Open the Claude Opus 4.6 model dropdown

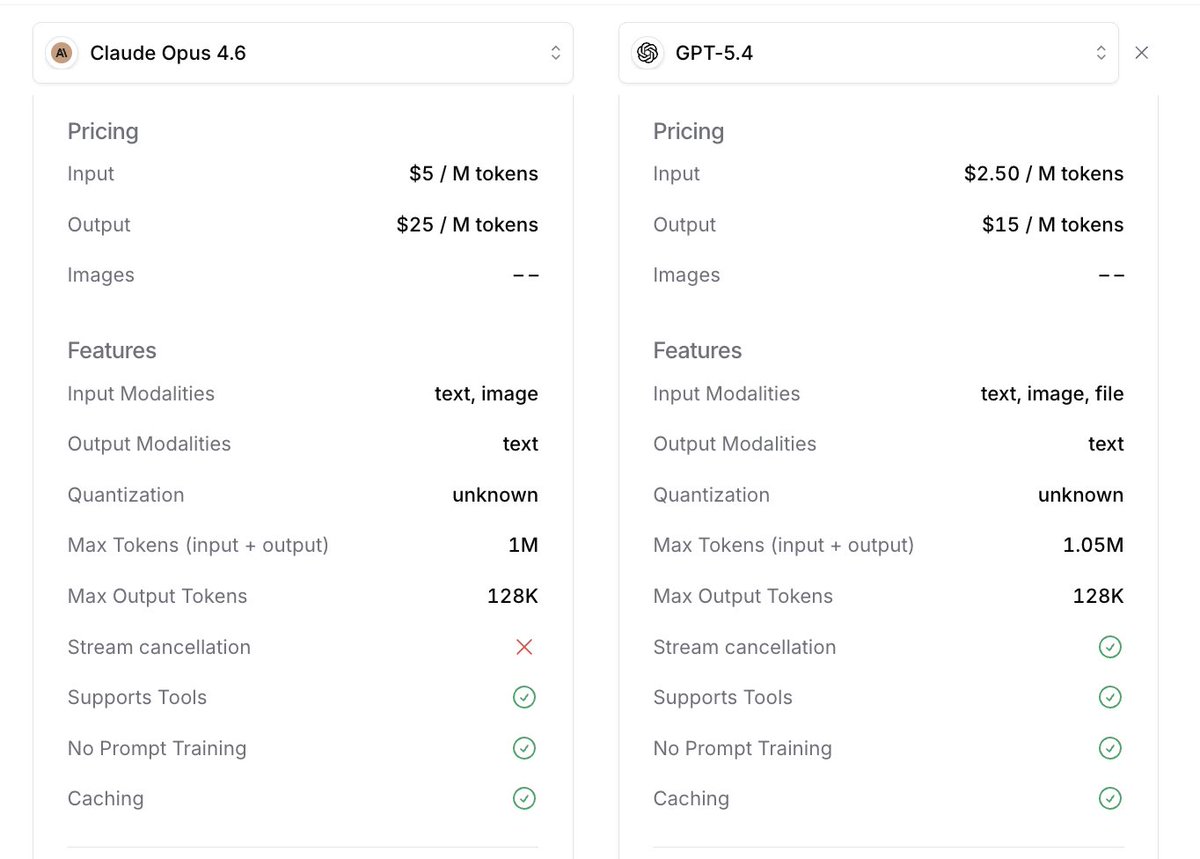click(303, 53)
